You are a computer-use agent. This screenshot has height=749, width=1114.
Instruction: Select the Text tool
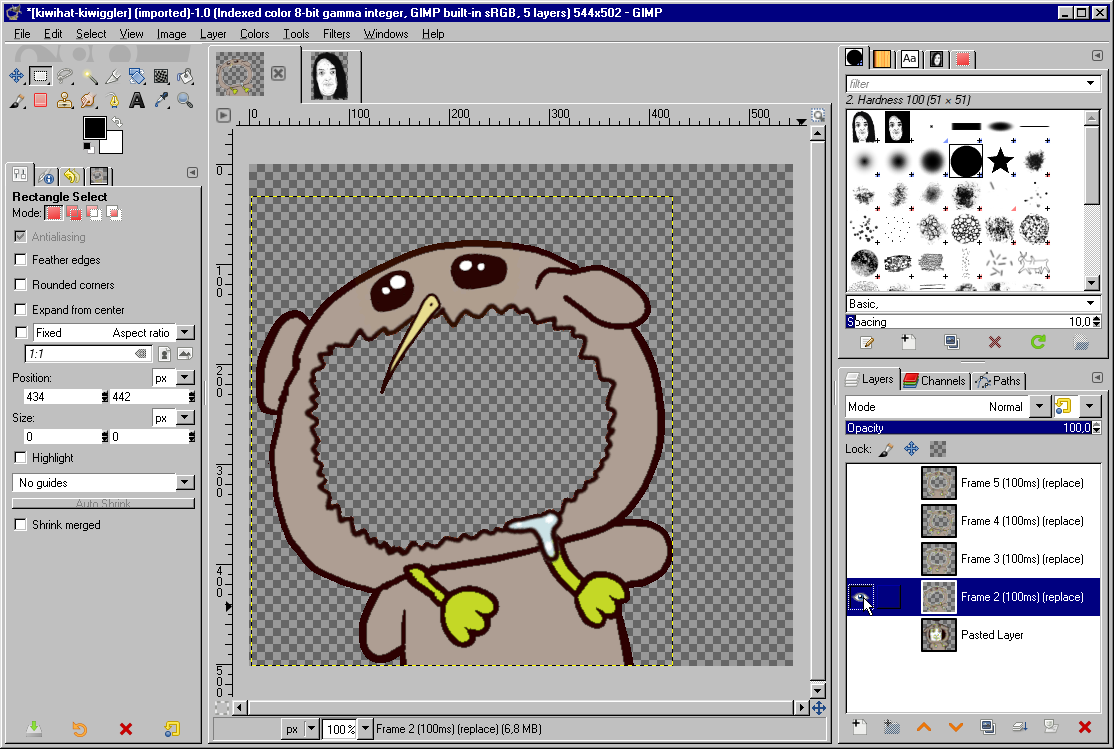[x=137, y=100]
